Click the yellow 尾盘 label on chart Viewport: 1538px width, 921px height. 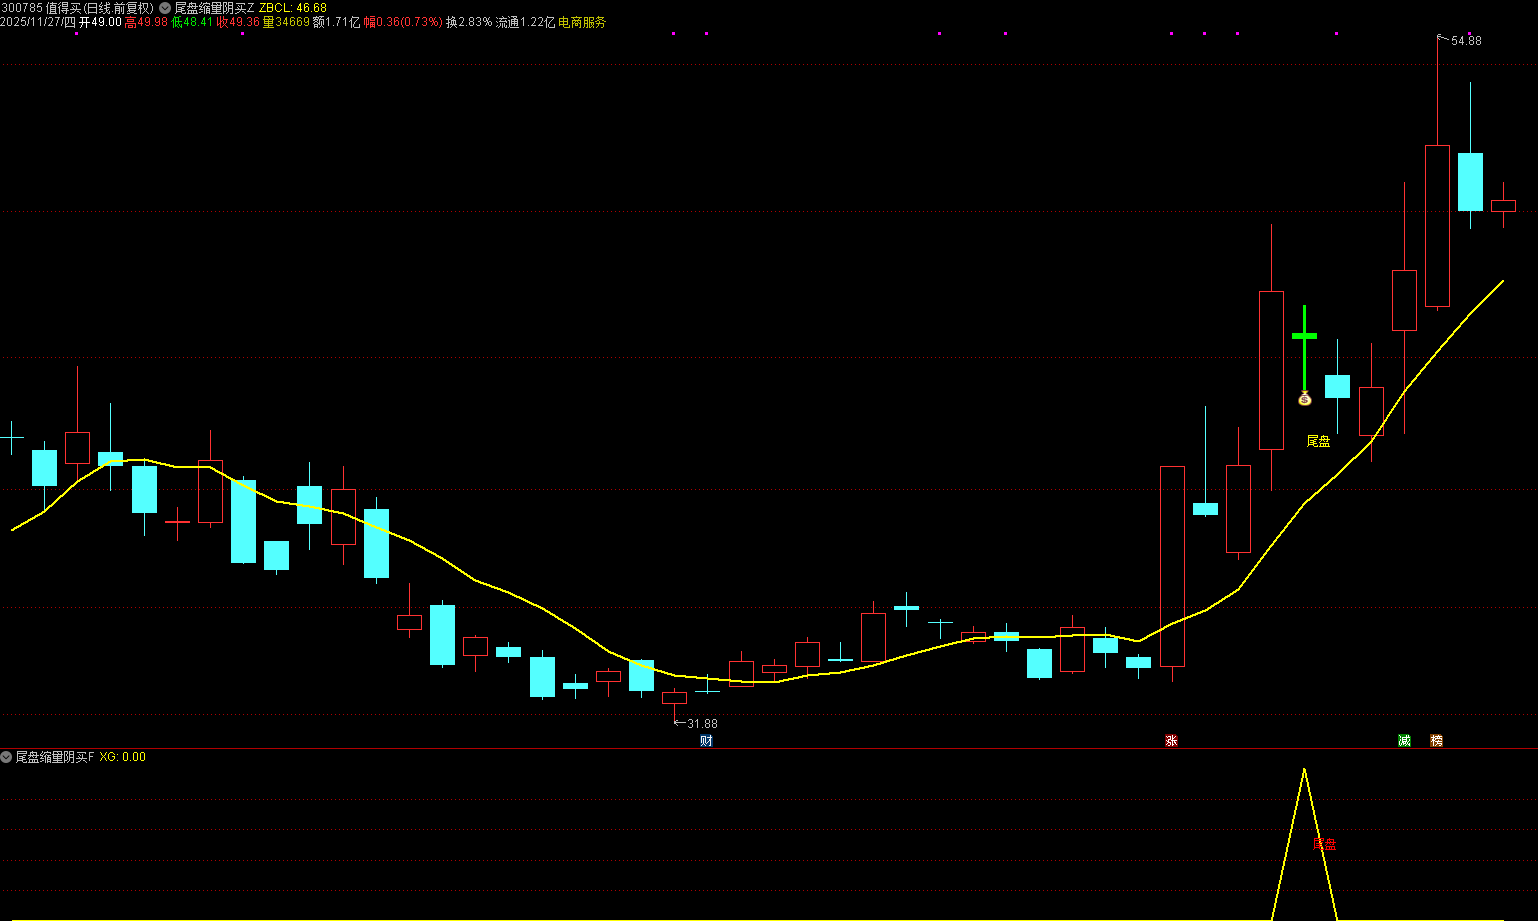1319,441
